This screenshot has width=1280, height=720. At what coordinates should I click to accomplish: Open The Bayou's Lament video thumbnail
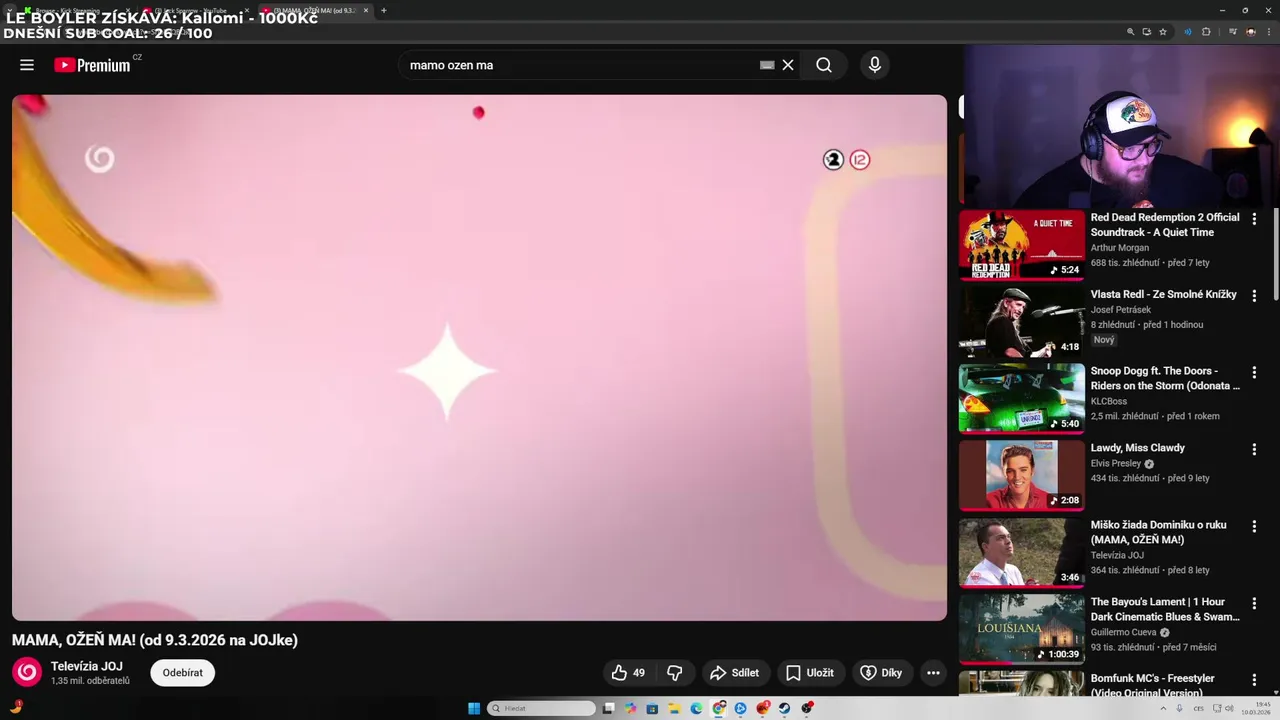coord(1021,629)
